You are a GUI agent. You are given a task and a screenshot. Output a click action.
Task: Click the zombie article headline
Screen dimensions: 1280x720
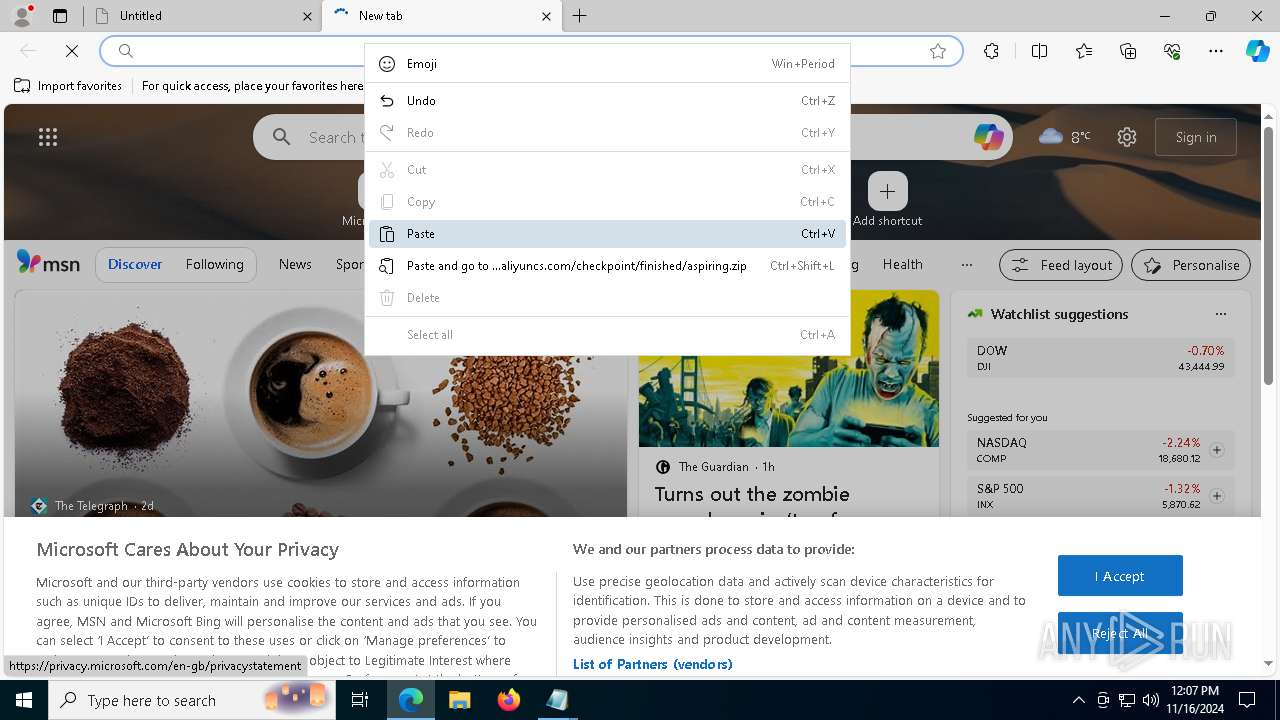pyautogui.click(x=752, y=504)
